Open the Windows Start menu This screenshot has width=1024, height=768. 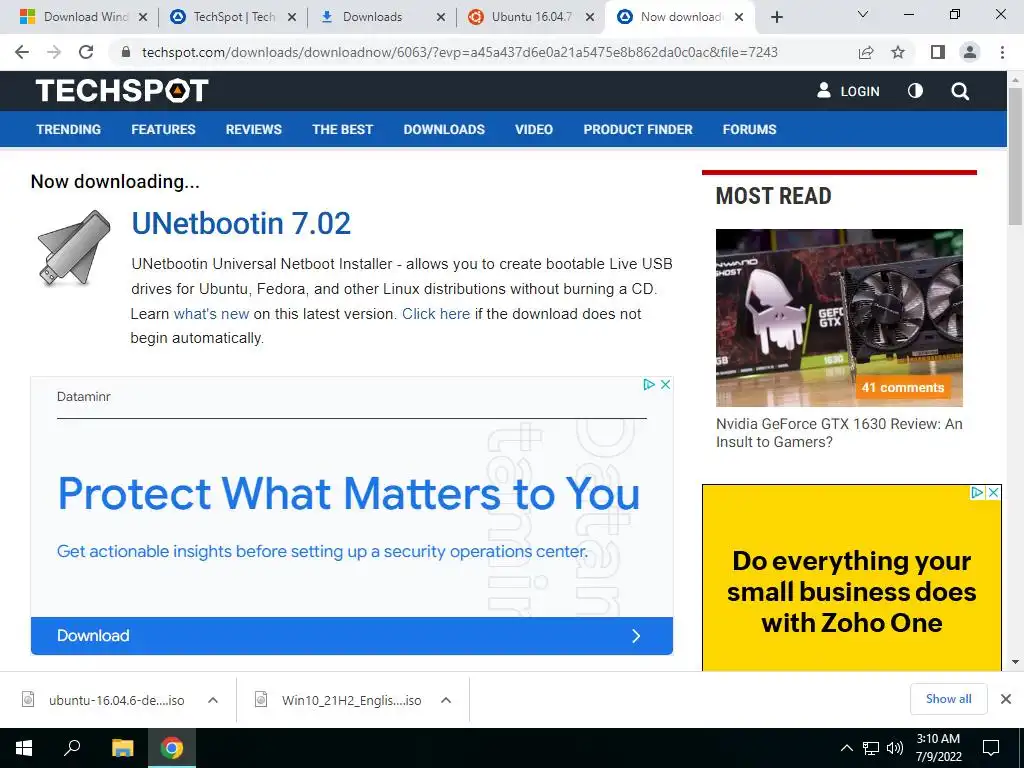point(24,748)
